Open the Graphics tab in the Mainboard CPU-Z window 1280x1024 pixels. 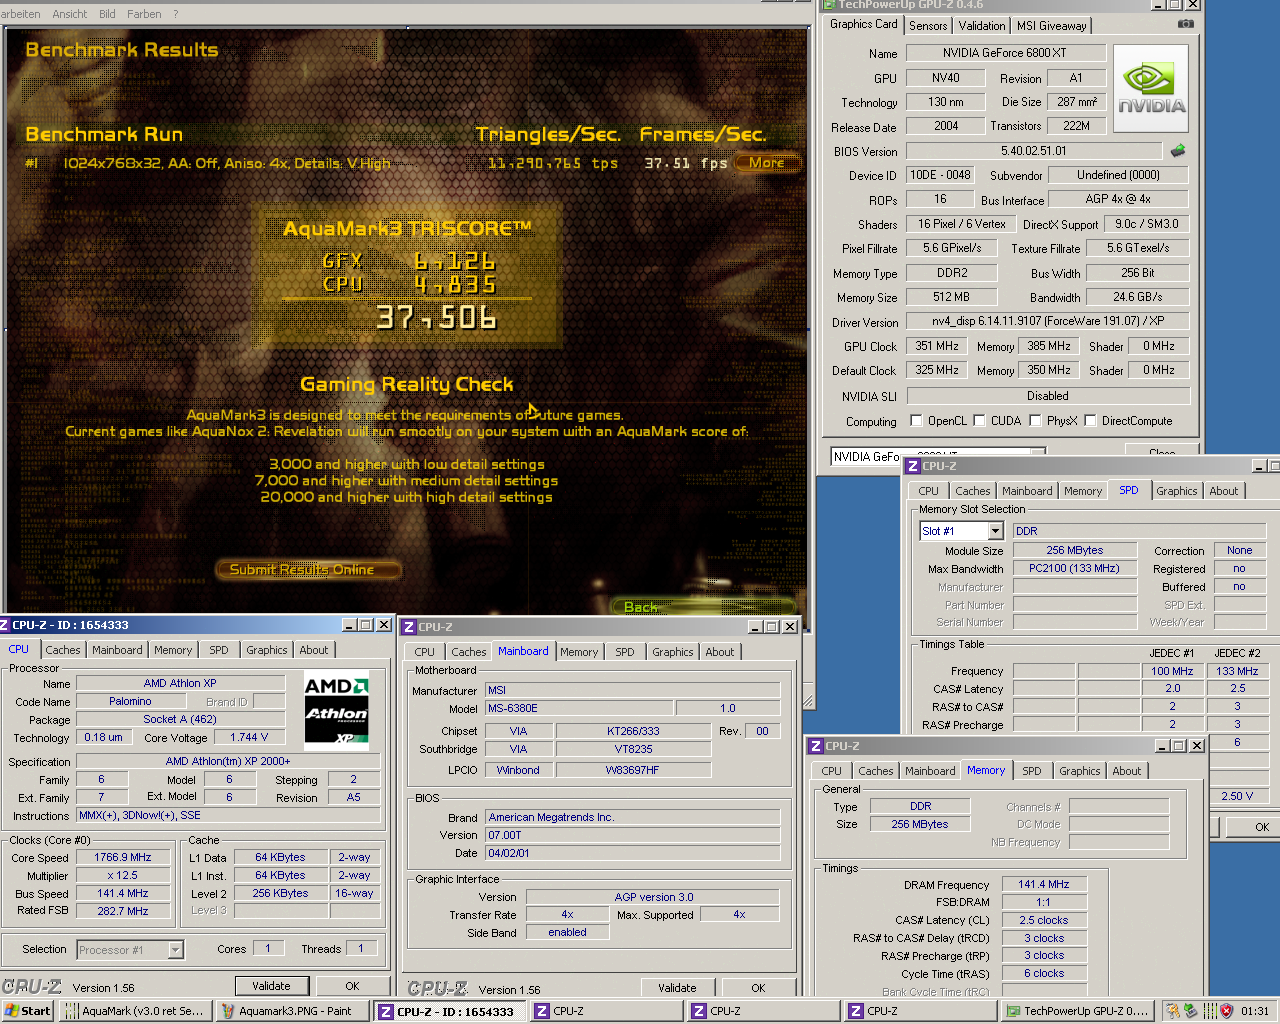click(x=672, y=652)
